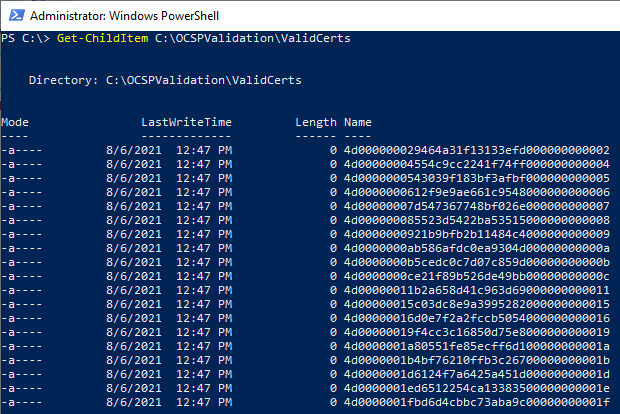Viewport: 620px width, 414px height.
Task: Click the Length column header
Action: [316, 122]
